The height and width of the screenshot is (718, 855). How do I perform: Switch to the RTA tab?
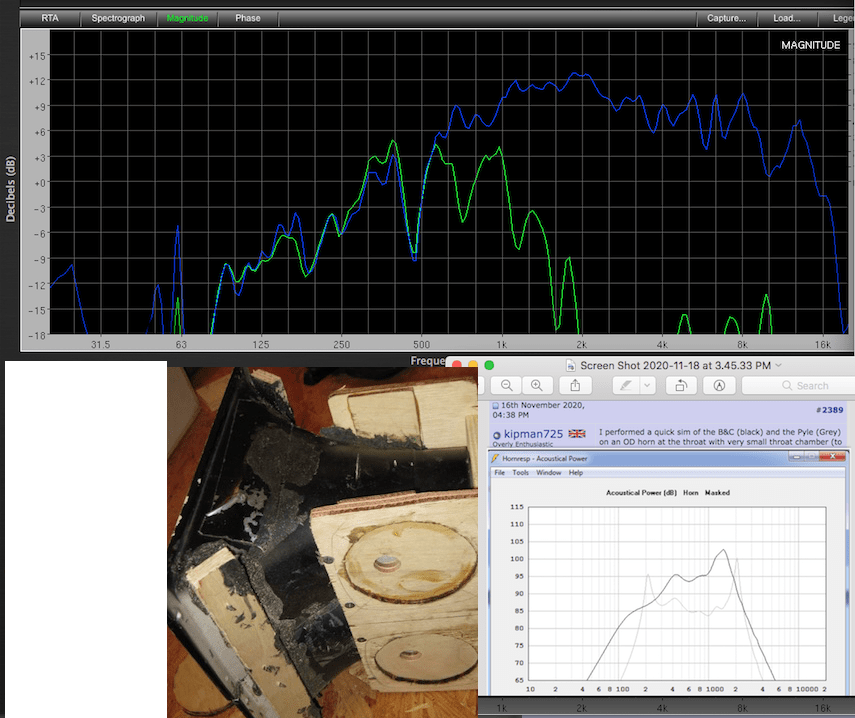[50, 18]
